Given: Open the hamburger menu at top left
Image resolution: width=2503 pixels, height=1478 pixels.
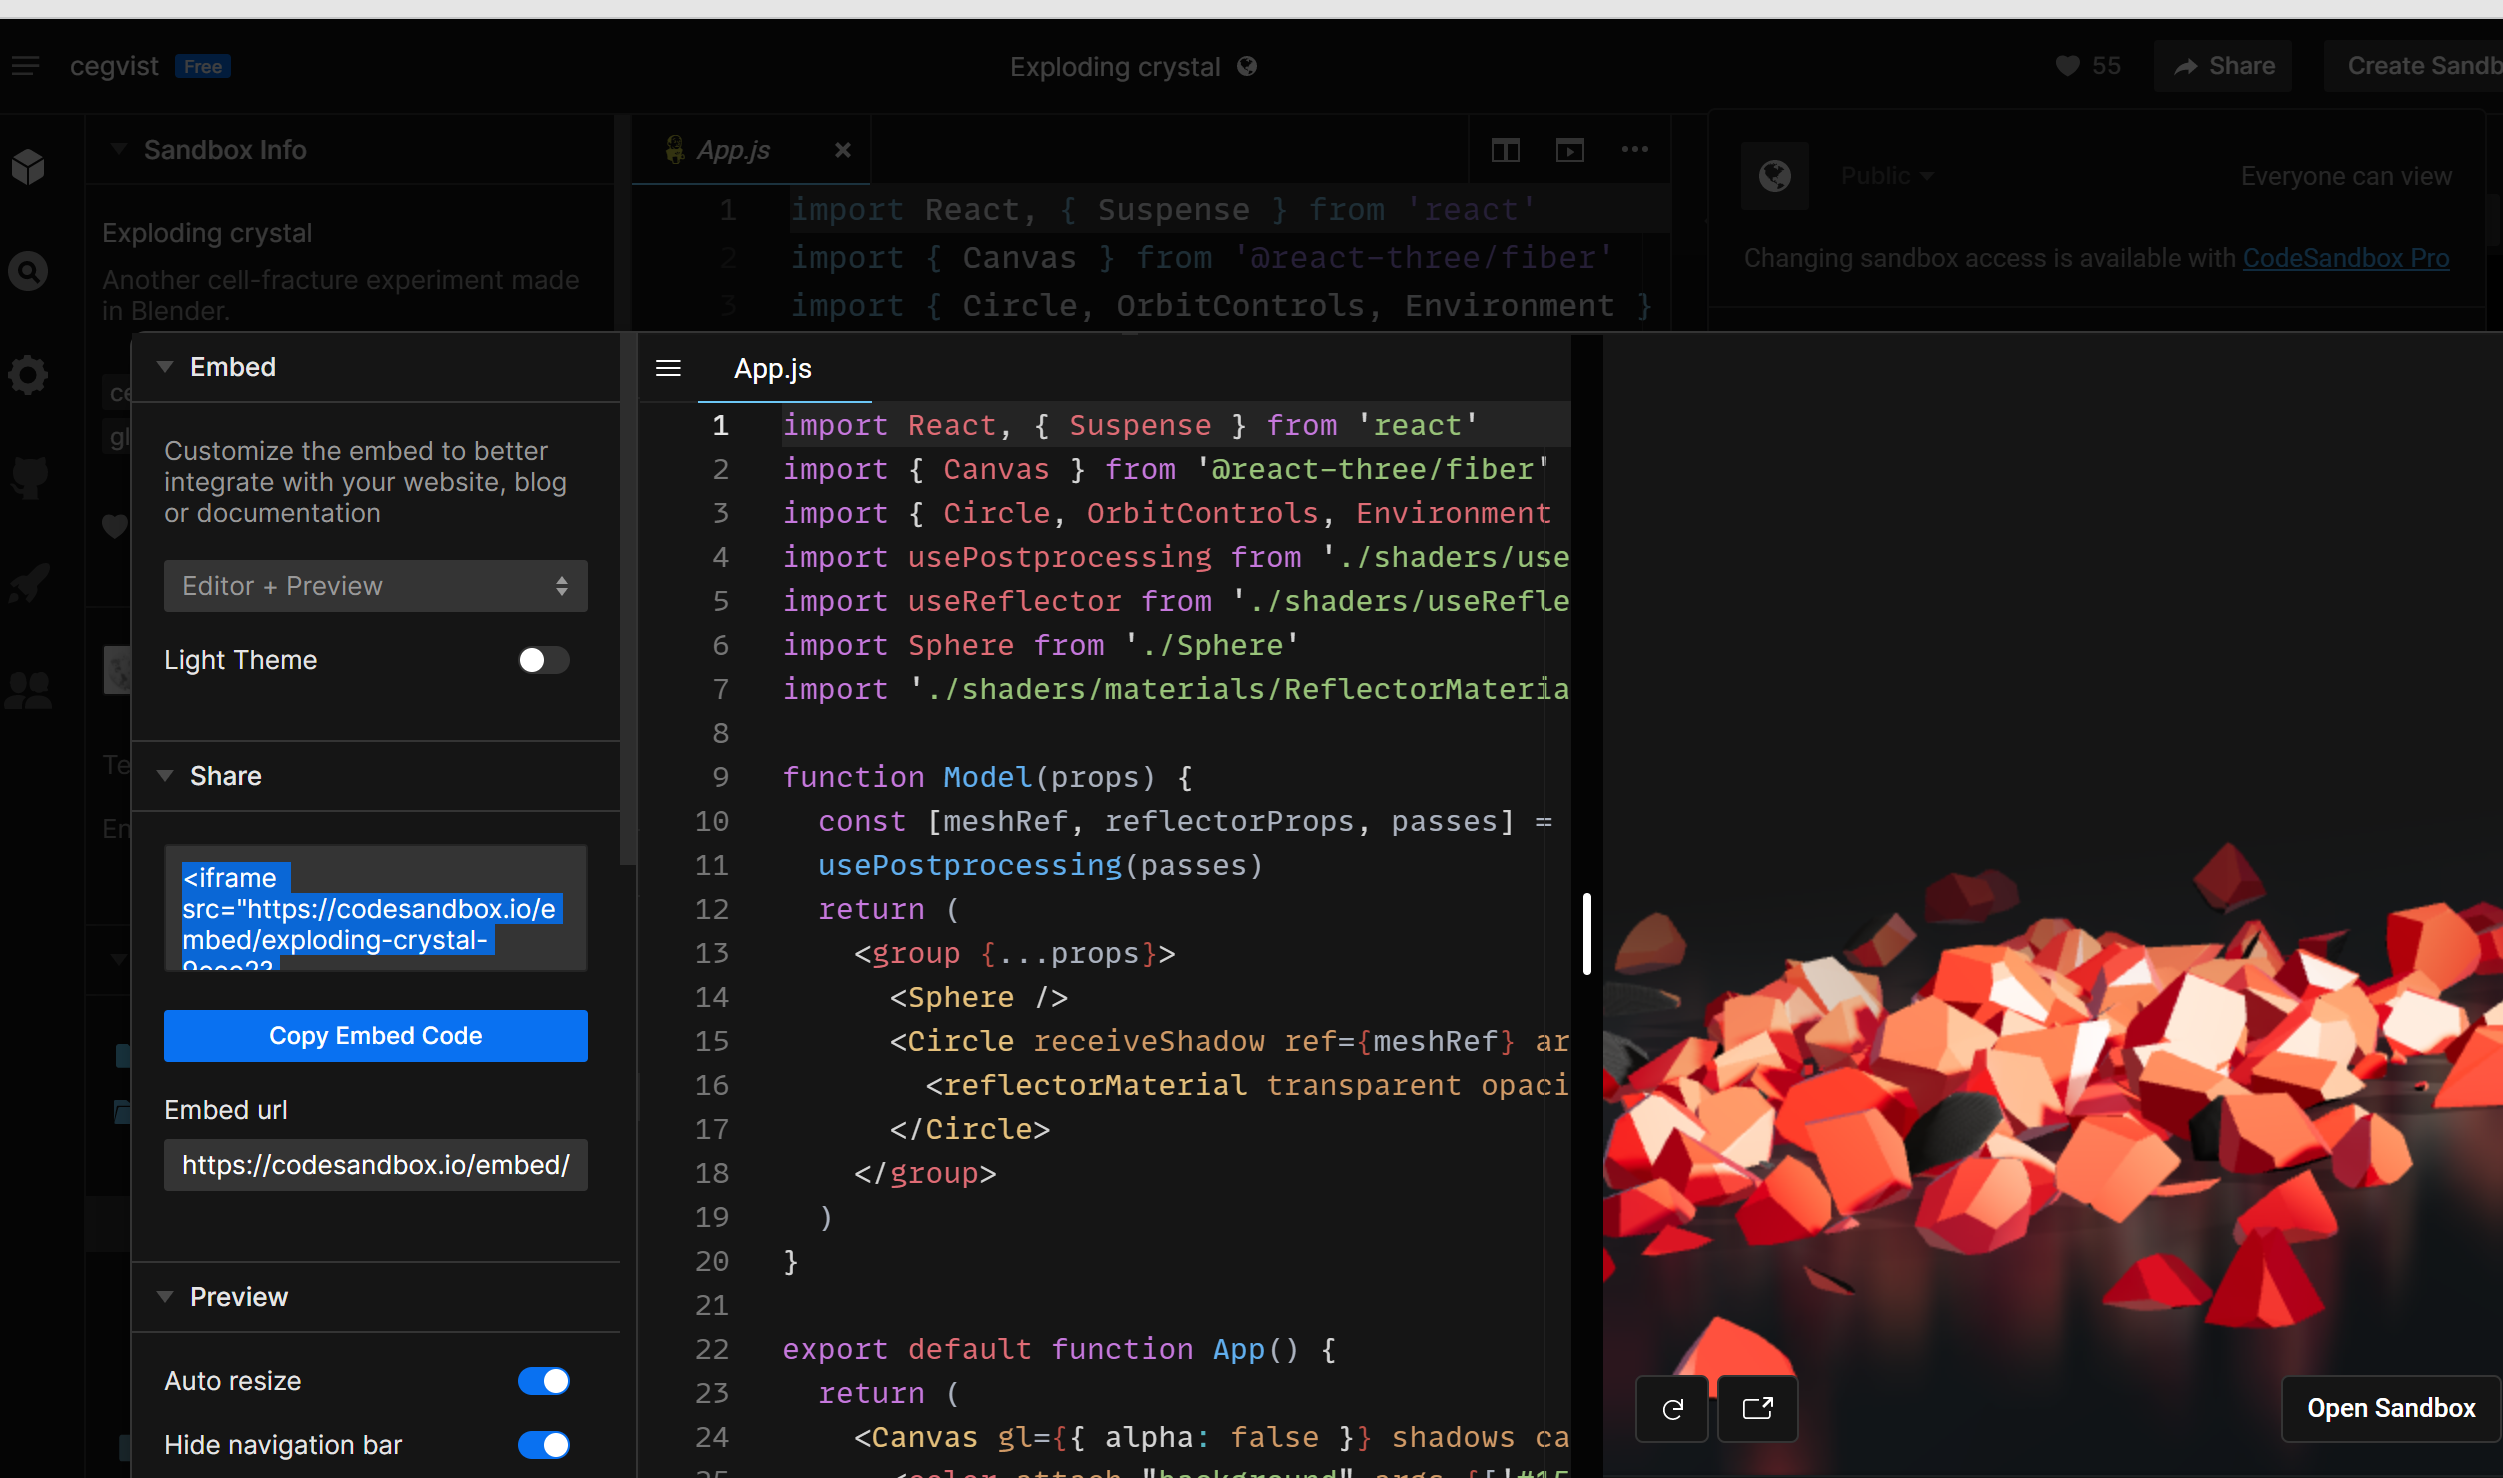Looking at the screenshot, I should 25,66.
